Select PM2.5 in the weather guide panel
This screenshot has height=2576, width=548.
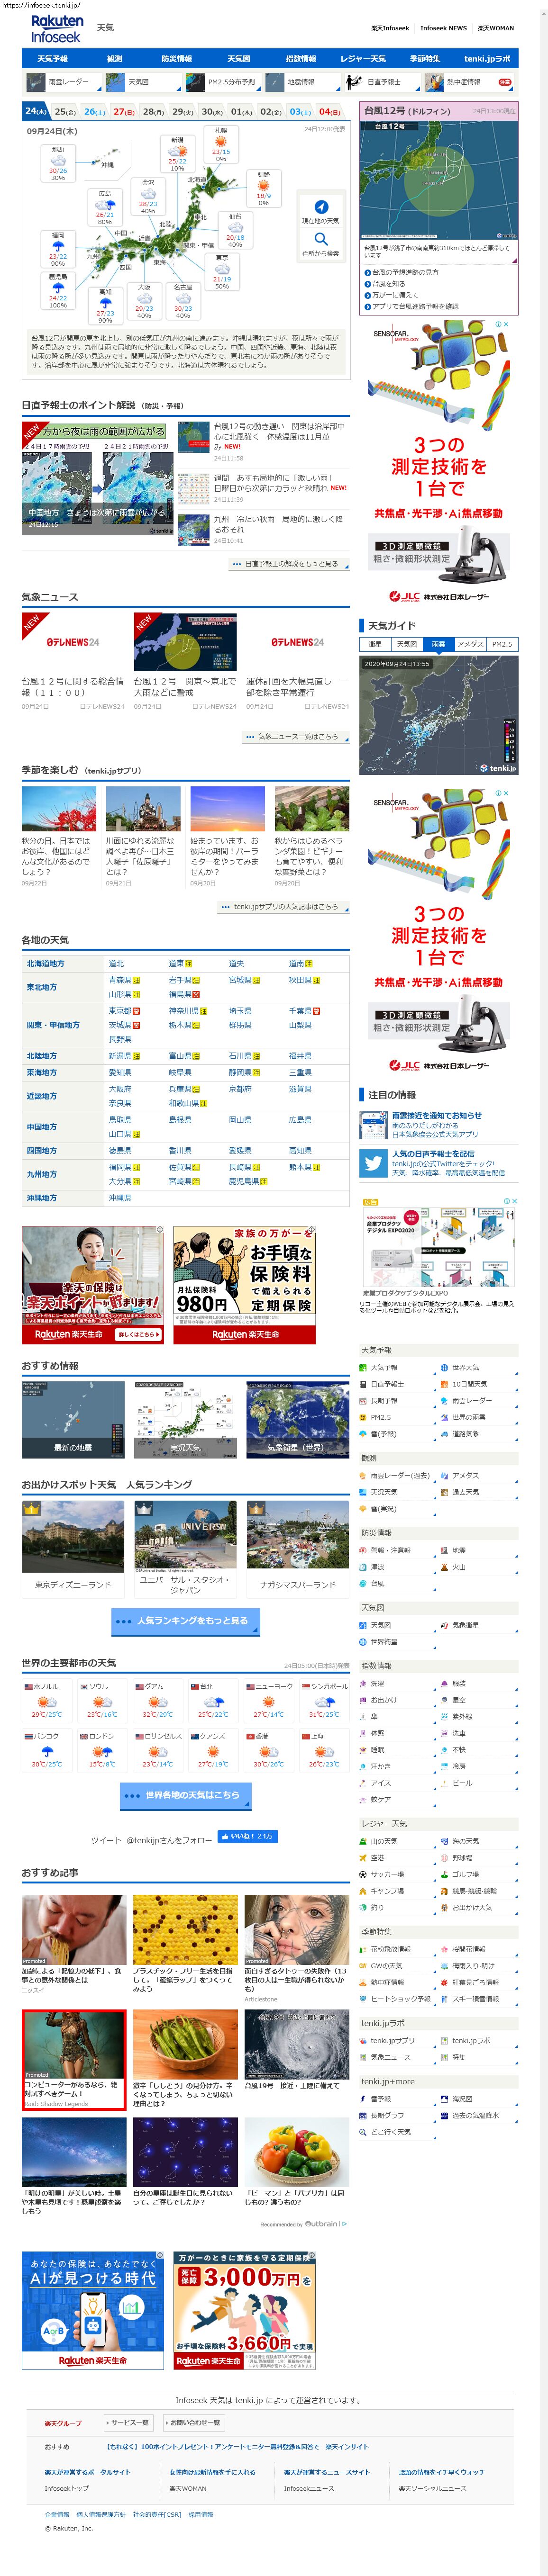(x=502, y=644)
